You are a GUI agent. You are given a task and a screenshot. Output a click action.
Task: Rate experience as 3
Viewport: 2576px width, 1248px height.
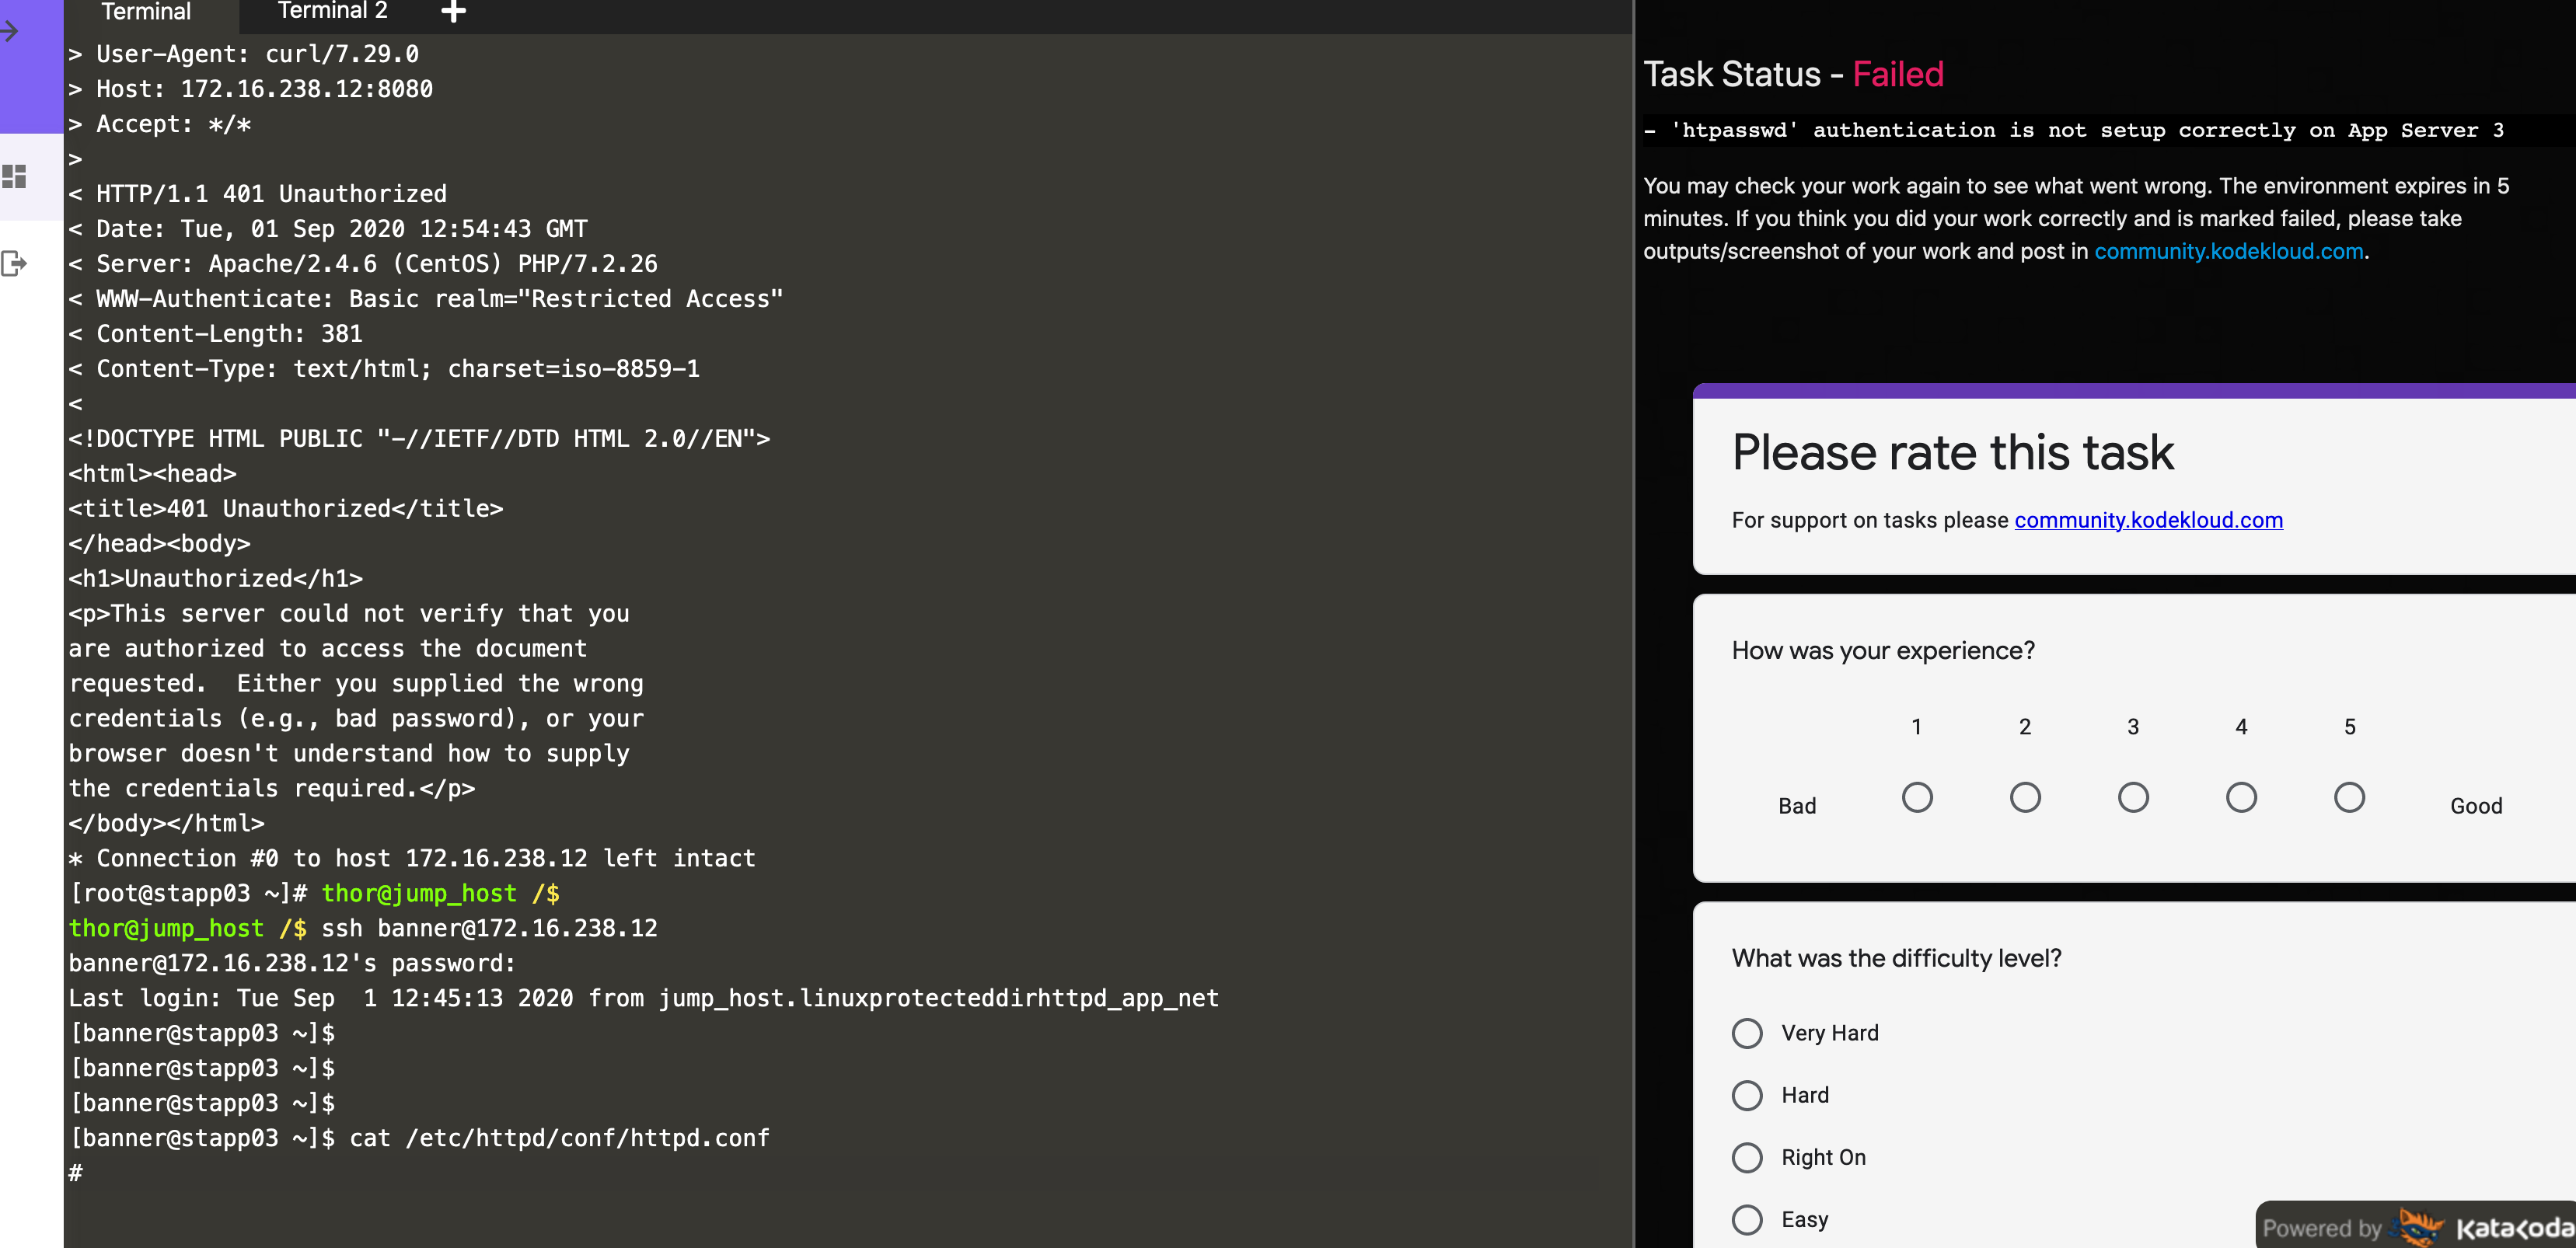[x=2132, y=797]
